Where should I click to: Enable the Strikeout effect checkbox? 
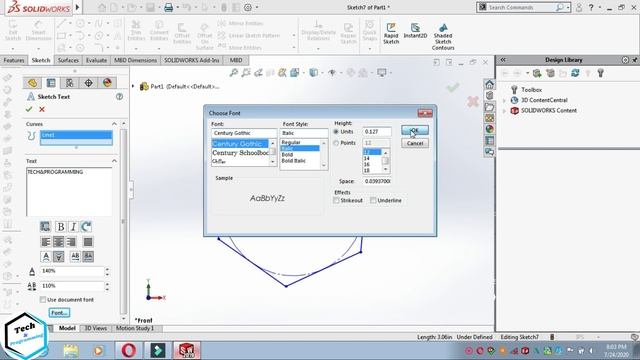point(336,200)
